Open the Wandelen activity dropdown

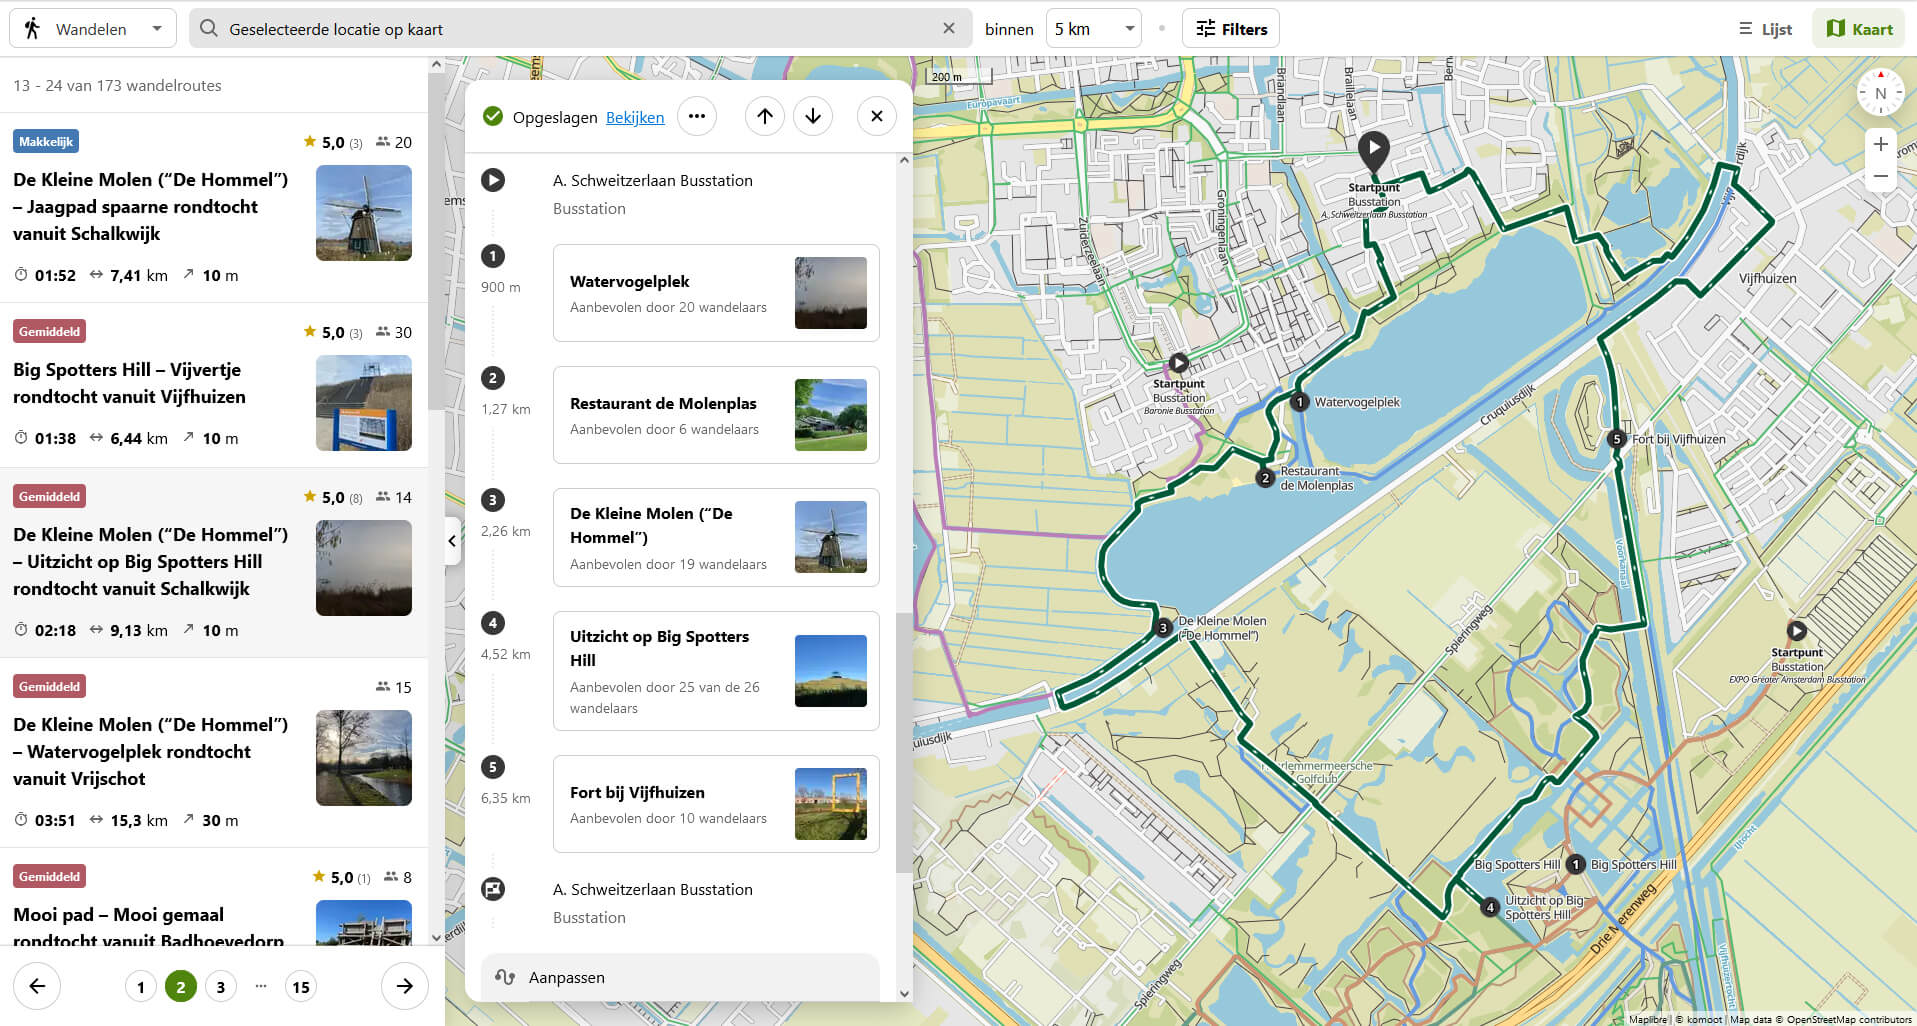[156, 28]
